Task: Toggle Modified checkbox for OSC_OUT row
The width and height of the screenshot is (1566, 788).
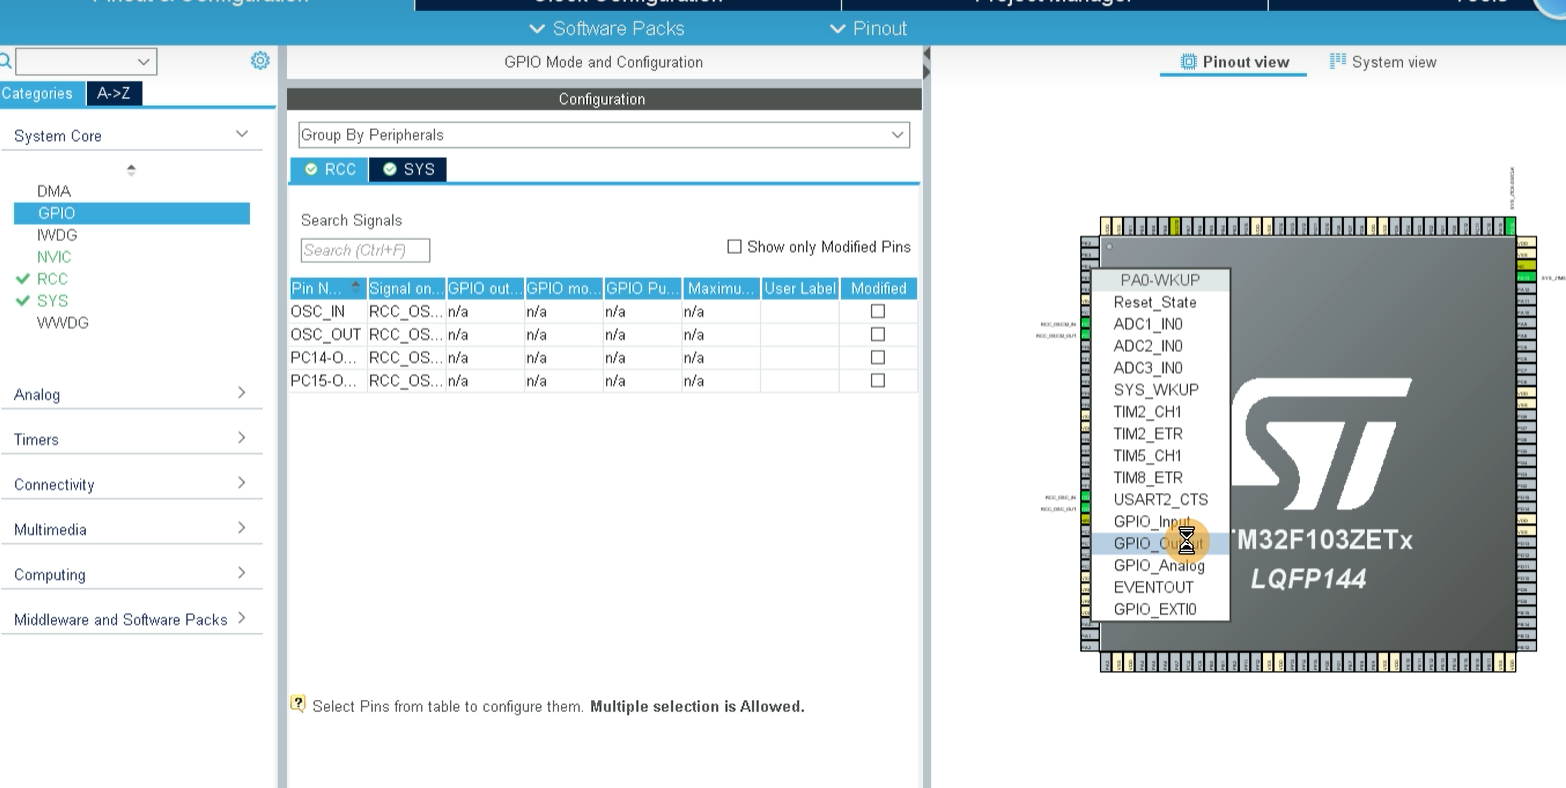Action: pyautogui.click(x=878, y=334)
